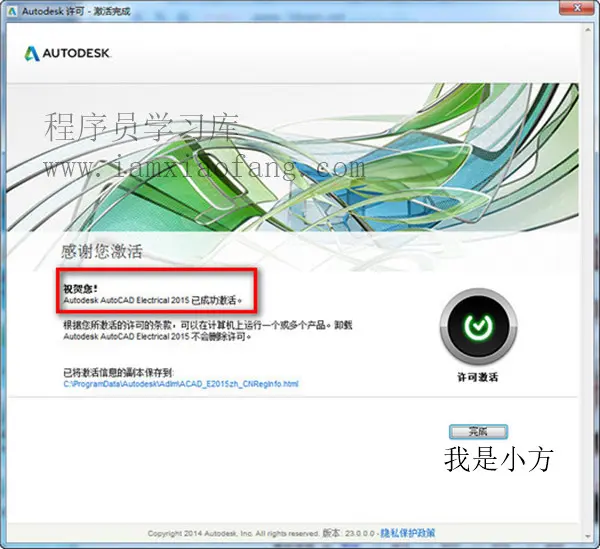Click the Copyright 2014 Autodesk footer text
Screen dimensions: 600x549
(233, 533)
